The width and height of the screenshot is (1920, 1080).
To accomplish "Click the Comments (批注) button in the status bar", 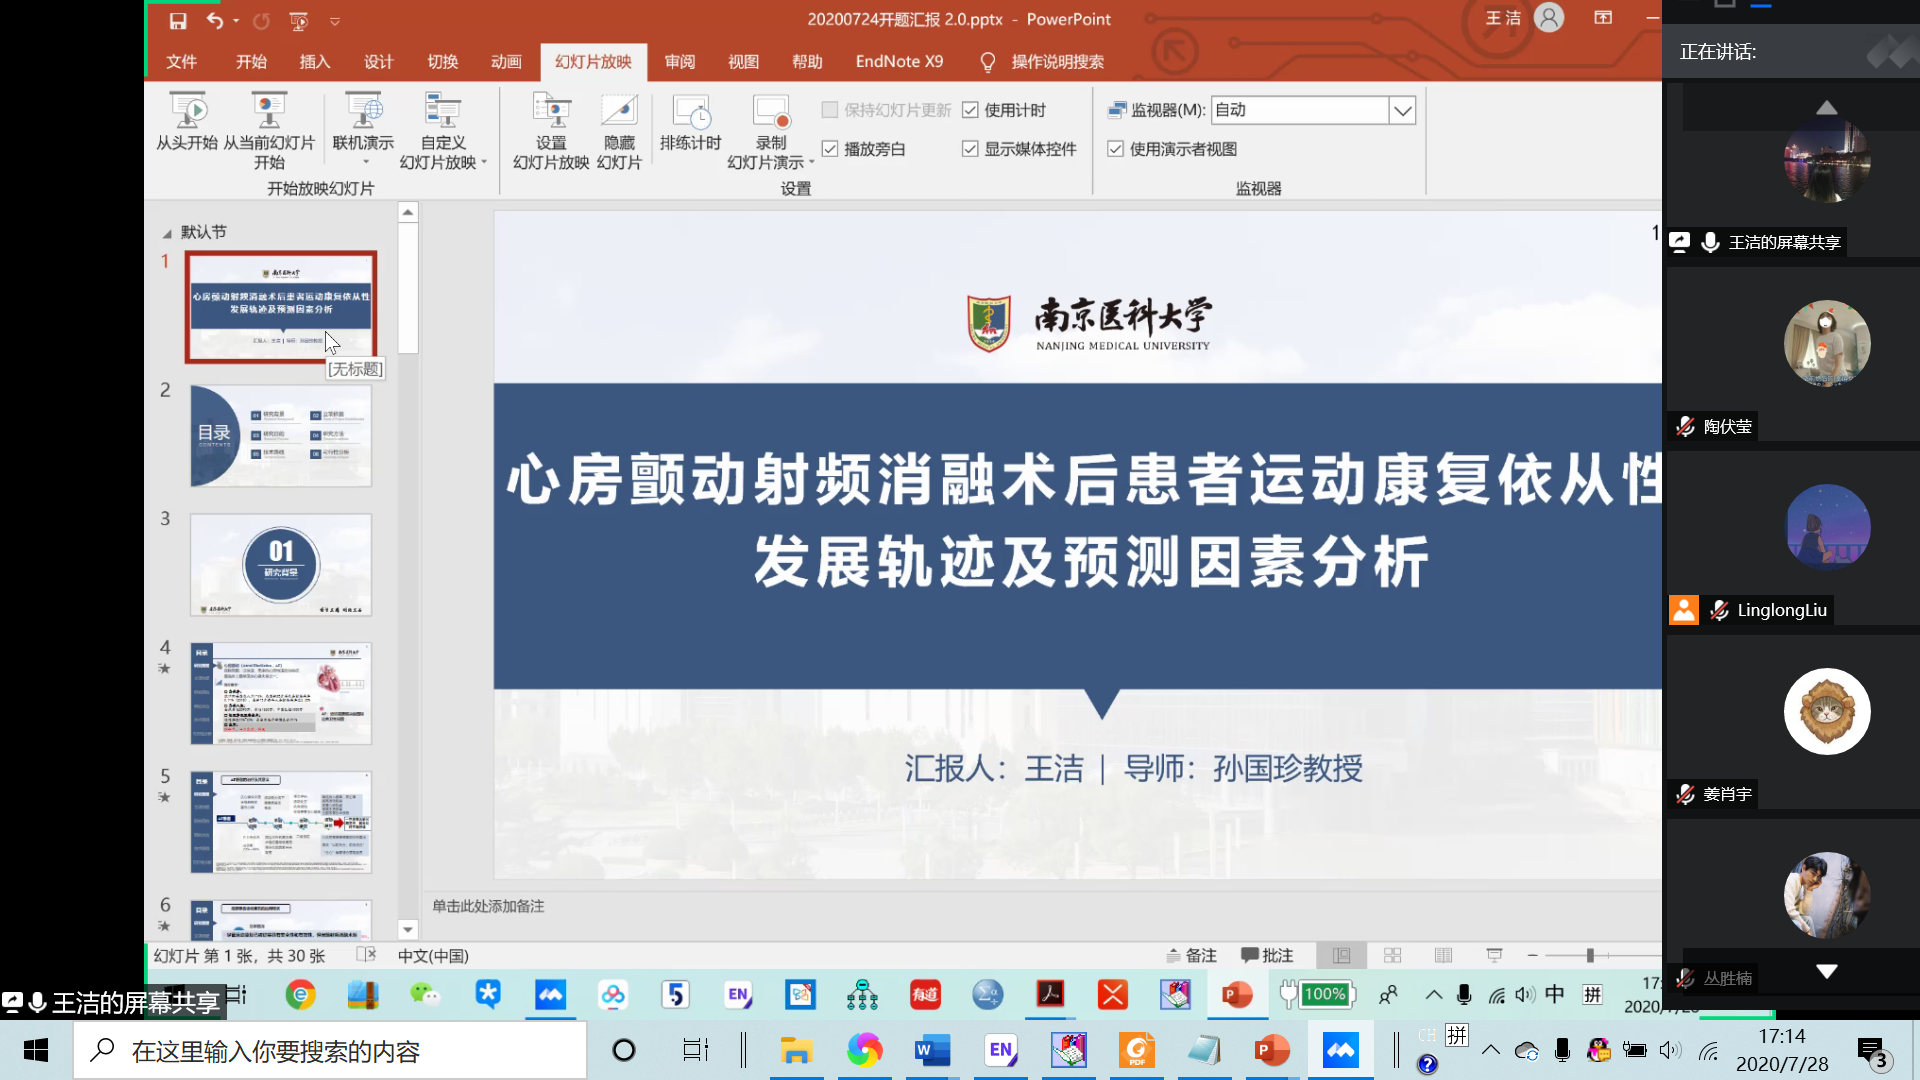I will (x=1267, y=956).
